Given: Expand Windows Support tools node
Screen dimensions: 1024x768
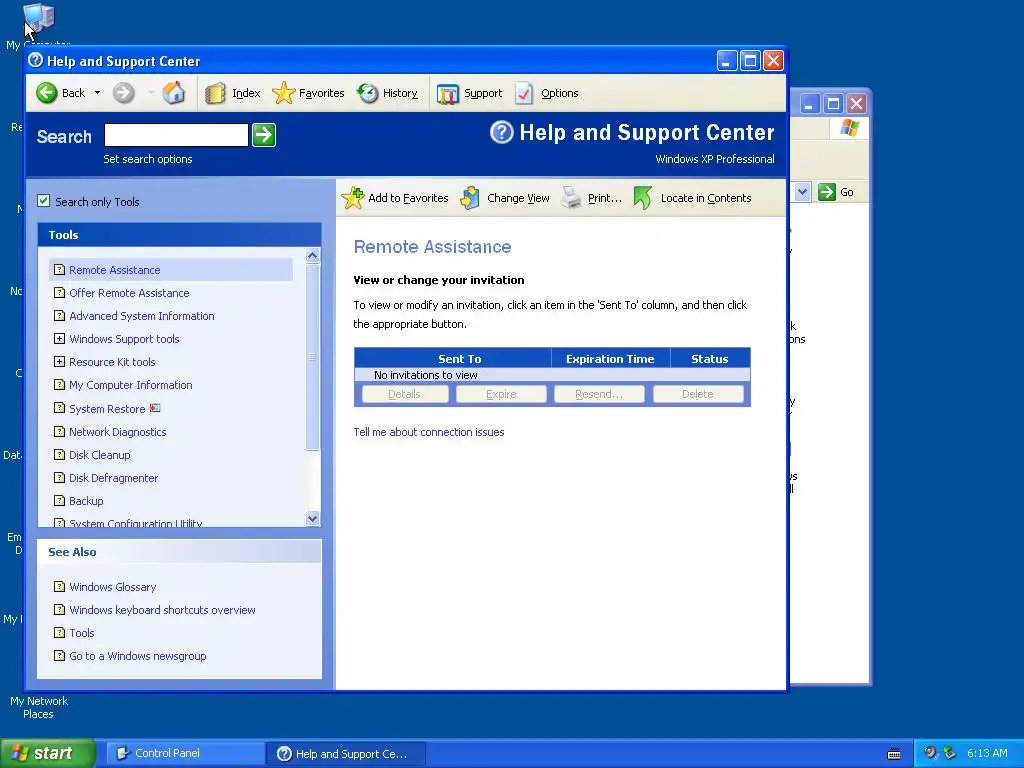Looking at the screenshot, I should 59,338.
